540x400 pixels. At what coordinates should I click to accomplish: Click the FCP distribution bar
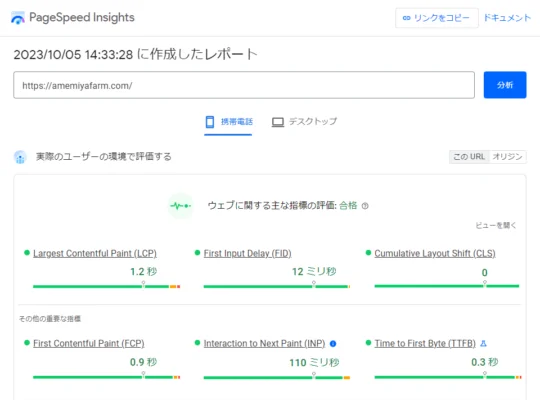(106, 377)
